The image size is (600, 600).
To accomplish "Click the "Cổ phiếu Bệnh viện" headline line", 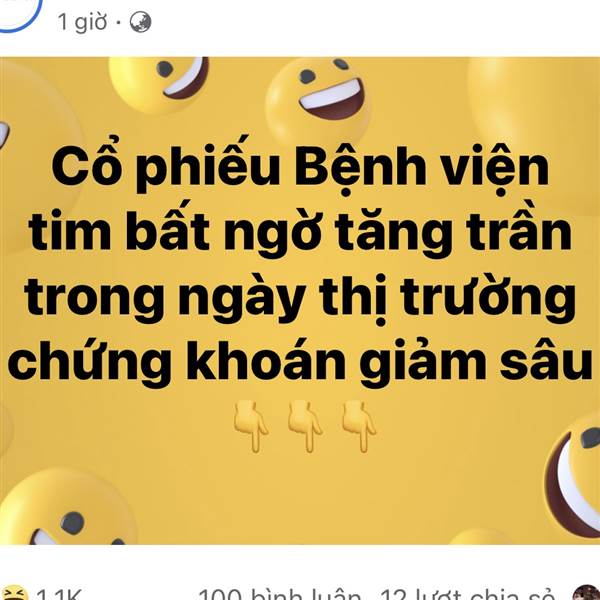I will click(x=300, y=166).
